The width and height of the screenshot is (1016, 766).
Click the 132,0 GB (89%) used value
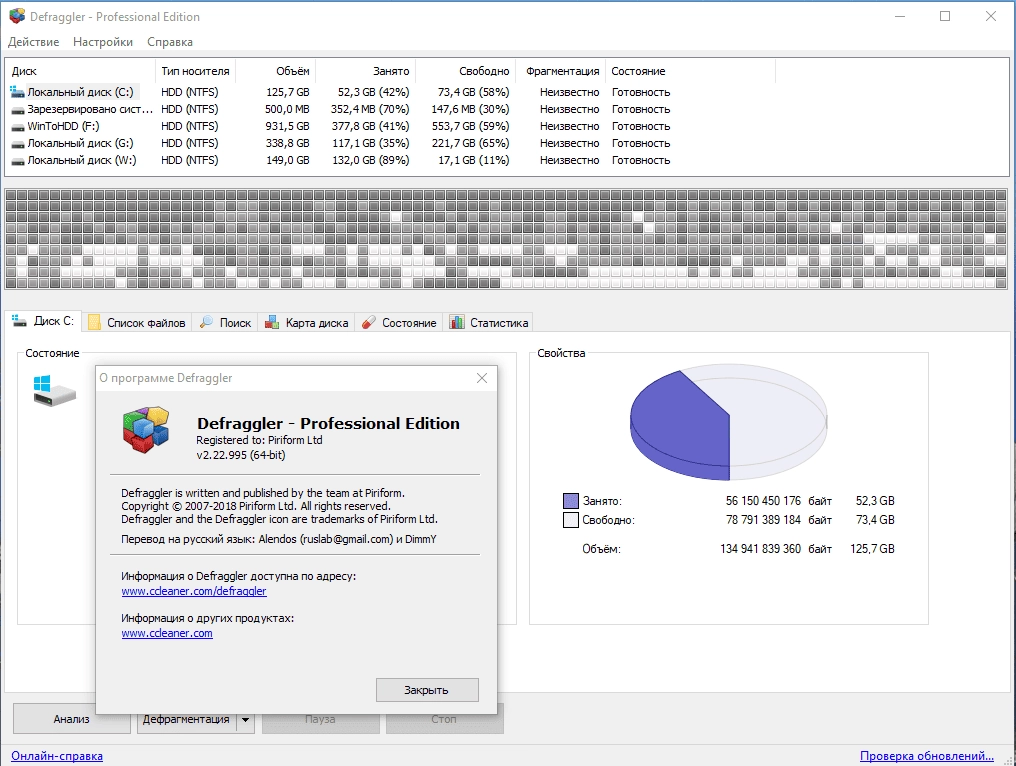point(371,161)
